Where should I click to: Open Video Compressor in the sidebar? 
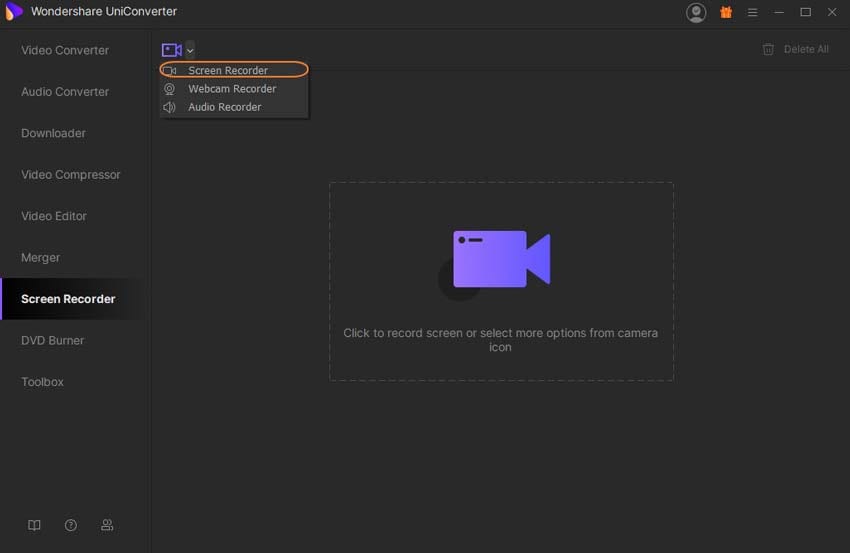pos(71,175)
